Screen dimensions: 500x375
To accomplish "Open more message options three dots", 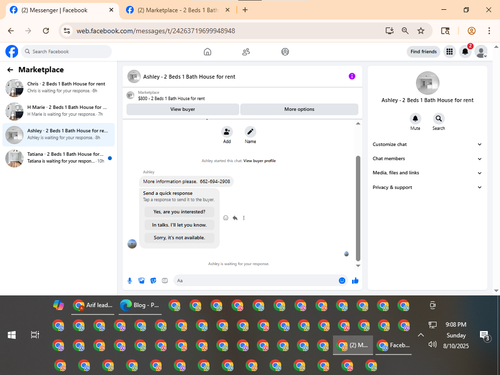I will [244, 218].
